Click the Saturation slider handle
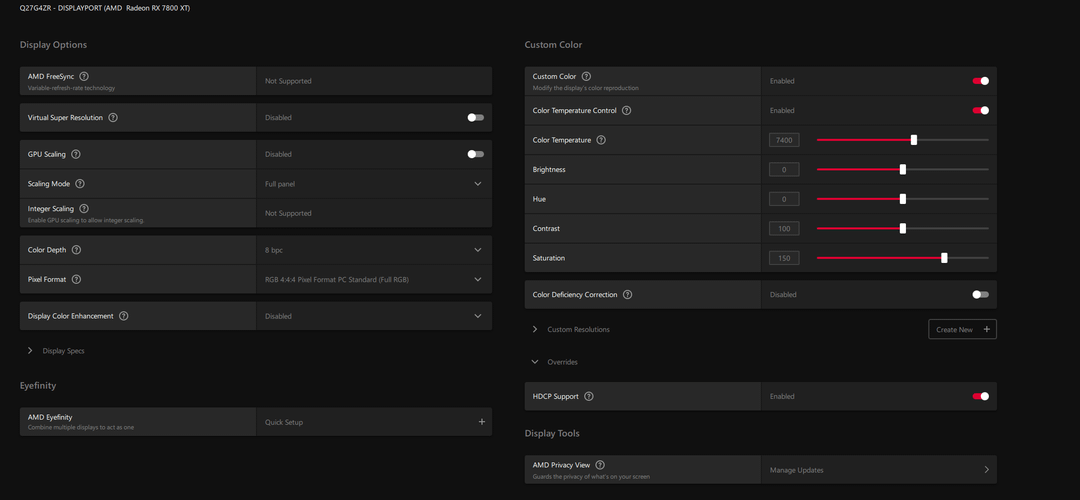 (944, 258)
